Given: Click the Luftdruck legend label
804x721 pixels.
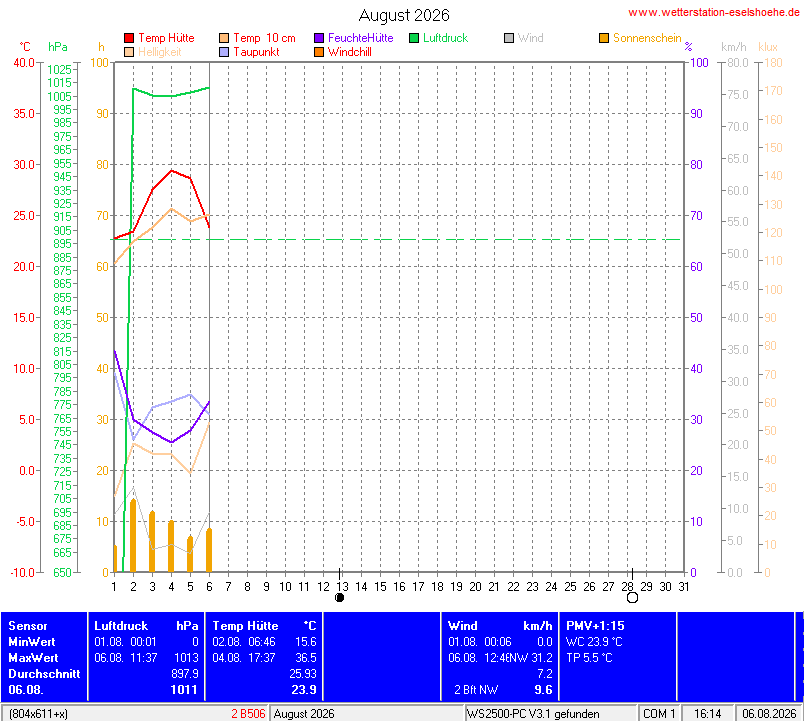Looking at the screenshot, I should point(446,38).
